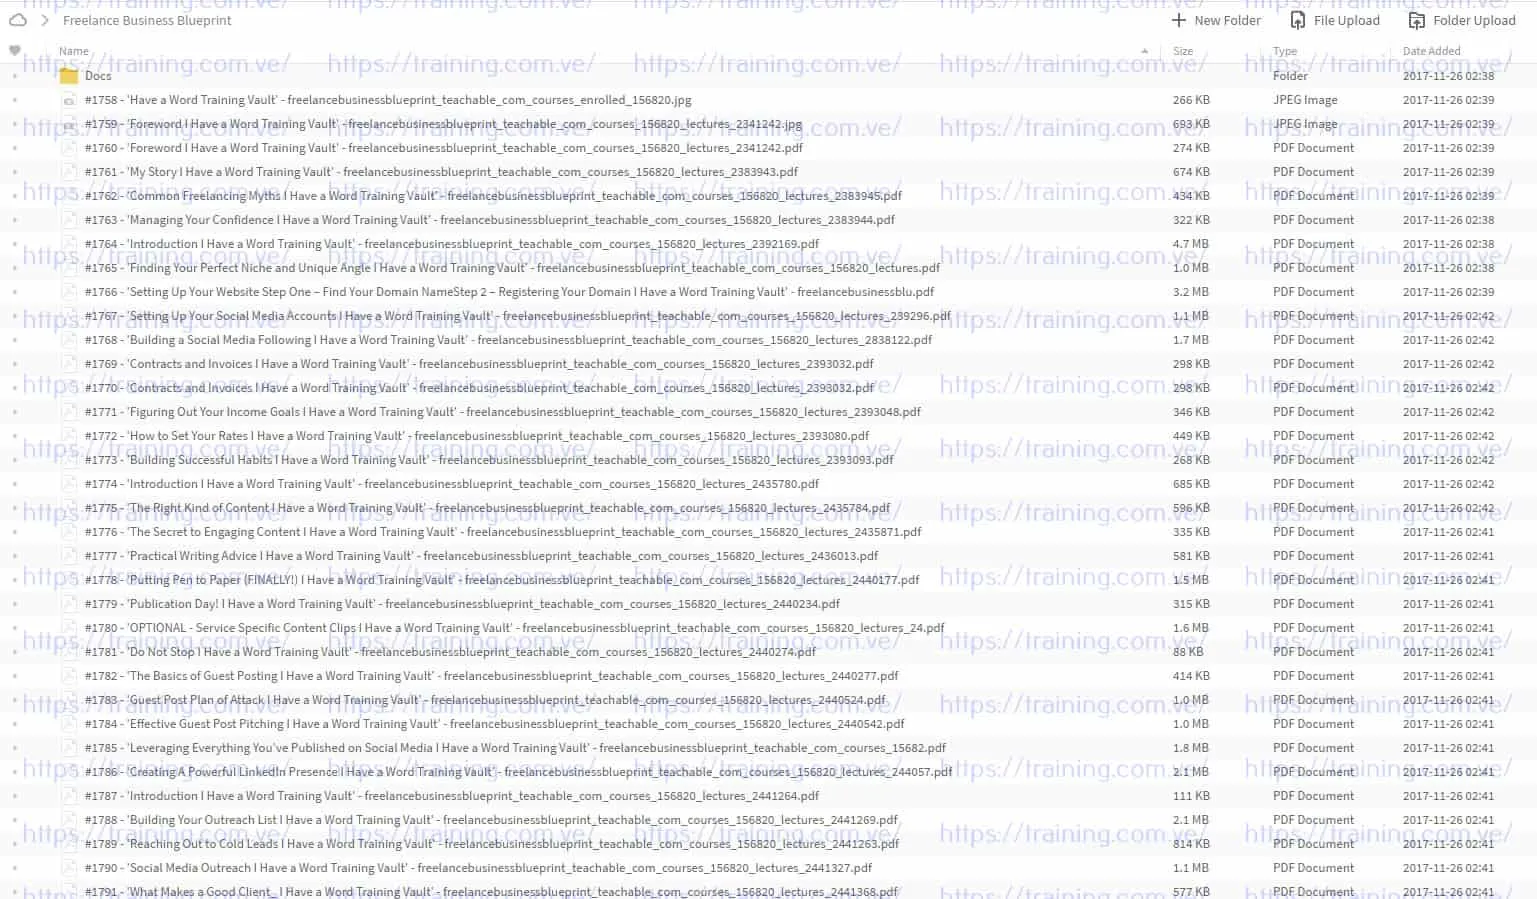Select PDF icon of #1777 Practical Writing Advice
The width and height of the screenshot is (1537, 899).
[69, 556]
